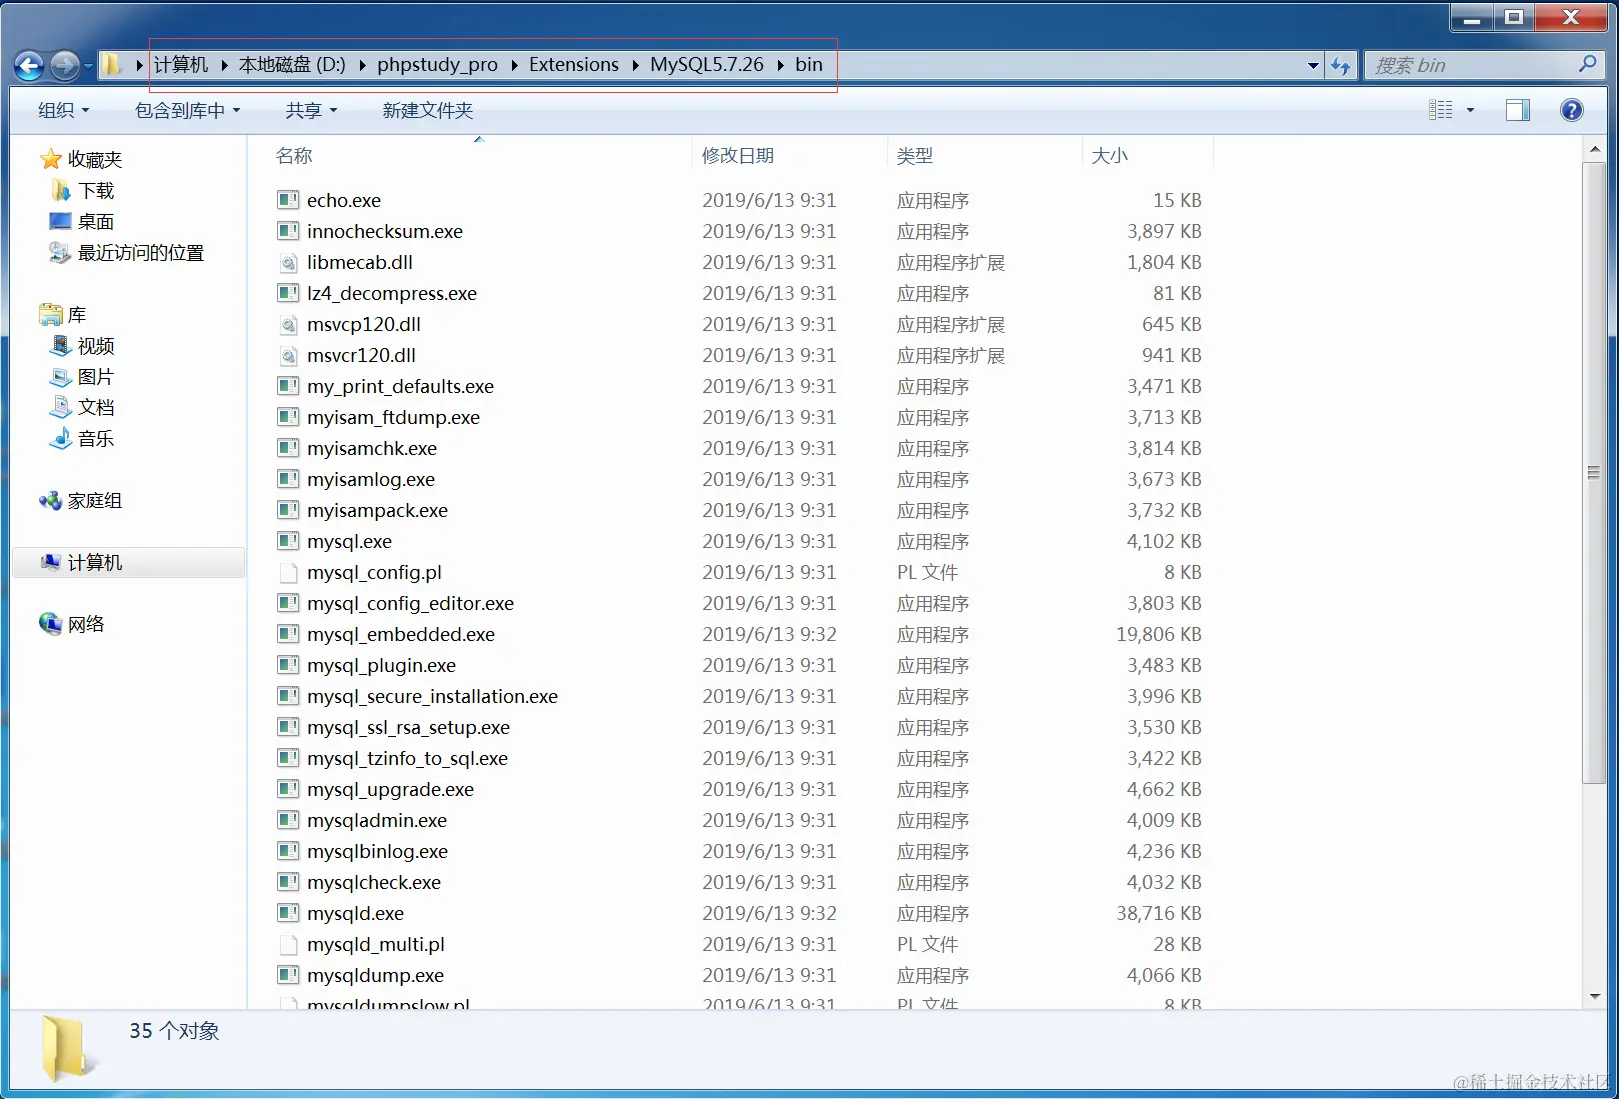Select file mysql_ssl_rsa_setup.exe
This screenshot has height=1099, width=1619.
(409, 727)
